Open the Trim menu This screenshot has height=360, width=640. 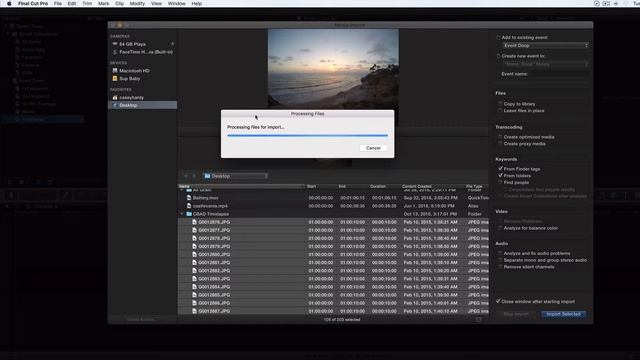click(87, 3)
